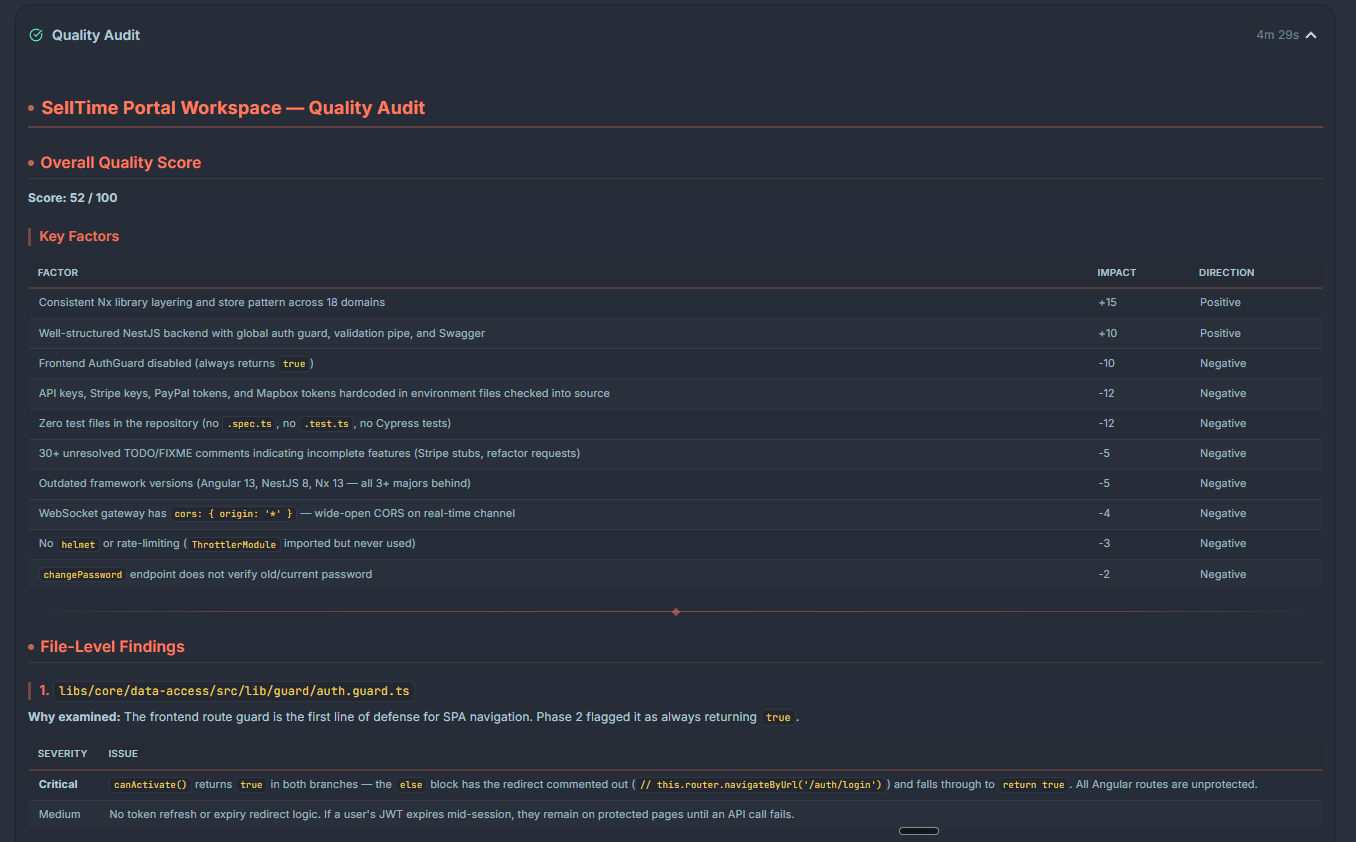Image resolution: width=1356 pixels, height=842 pixels.
Task: Select the "Score: 52 / 100" line
Action: pyautogui.click(x=73, y=198)
